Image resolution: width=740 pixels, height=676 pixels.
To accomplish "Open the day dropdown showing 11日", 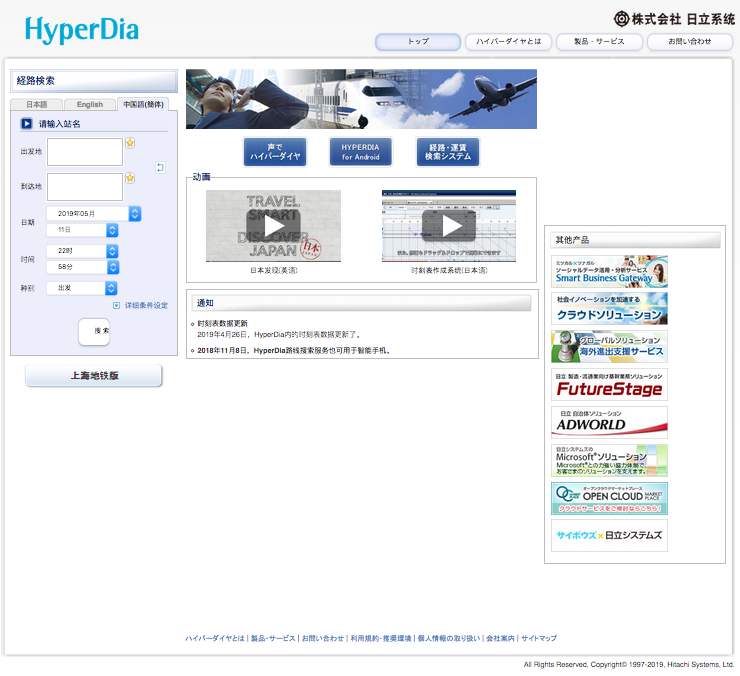I will pyautogui.click(x=82, y=230).
